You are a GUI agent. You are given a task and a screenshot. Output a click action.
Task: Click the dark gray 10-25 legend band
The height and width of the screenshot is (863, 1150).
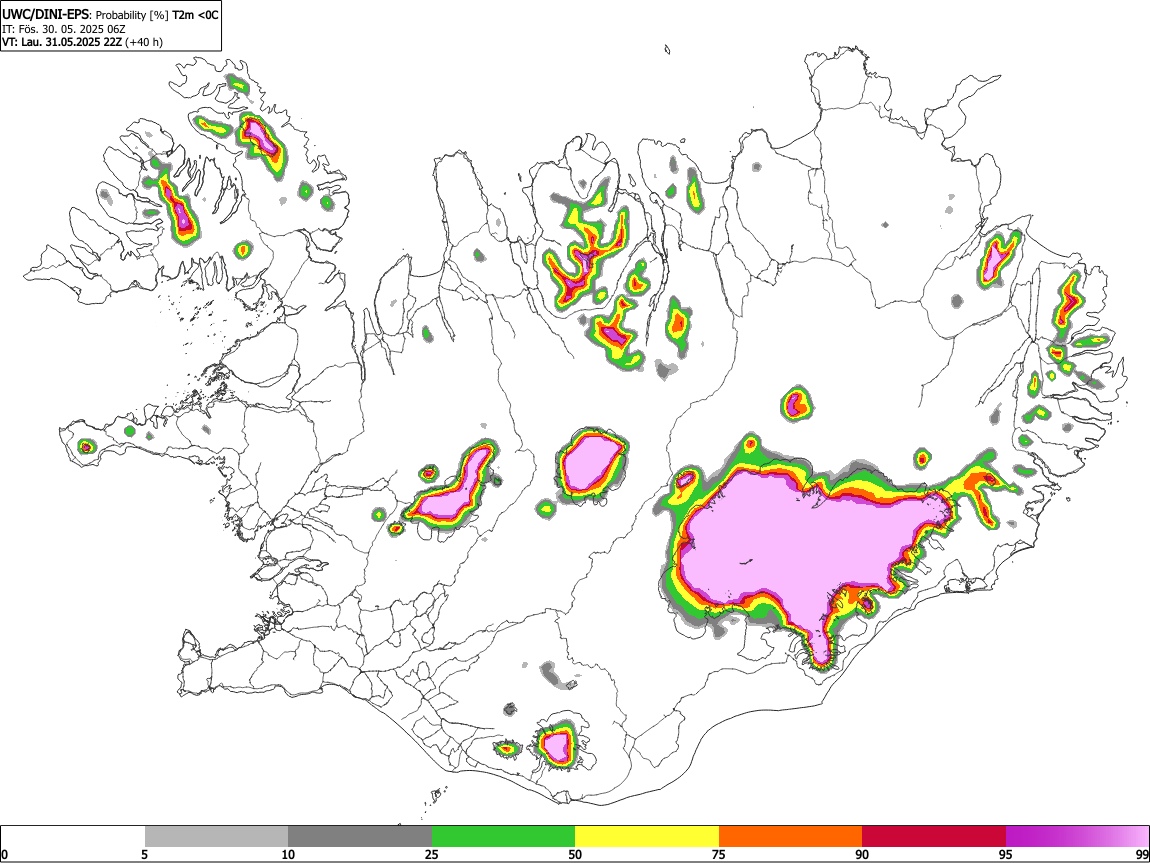pos(360,837)
